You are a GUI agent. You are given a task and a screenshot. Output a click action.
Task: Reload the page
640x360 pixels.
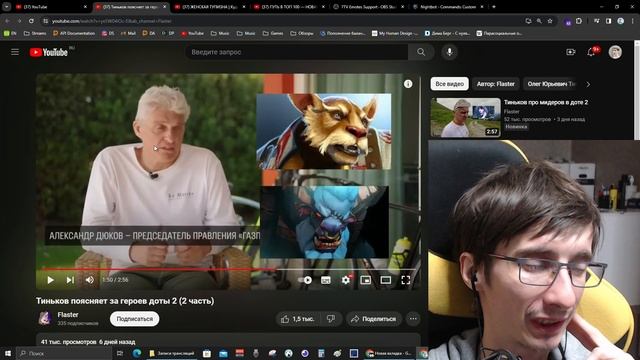coord(31,21)
